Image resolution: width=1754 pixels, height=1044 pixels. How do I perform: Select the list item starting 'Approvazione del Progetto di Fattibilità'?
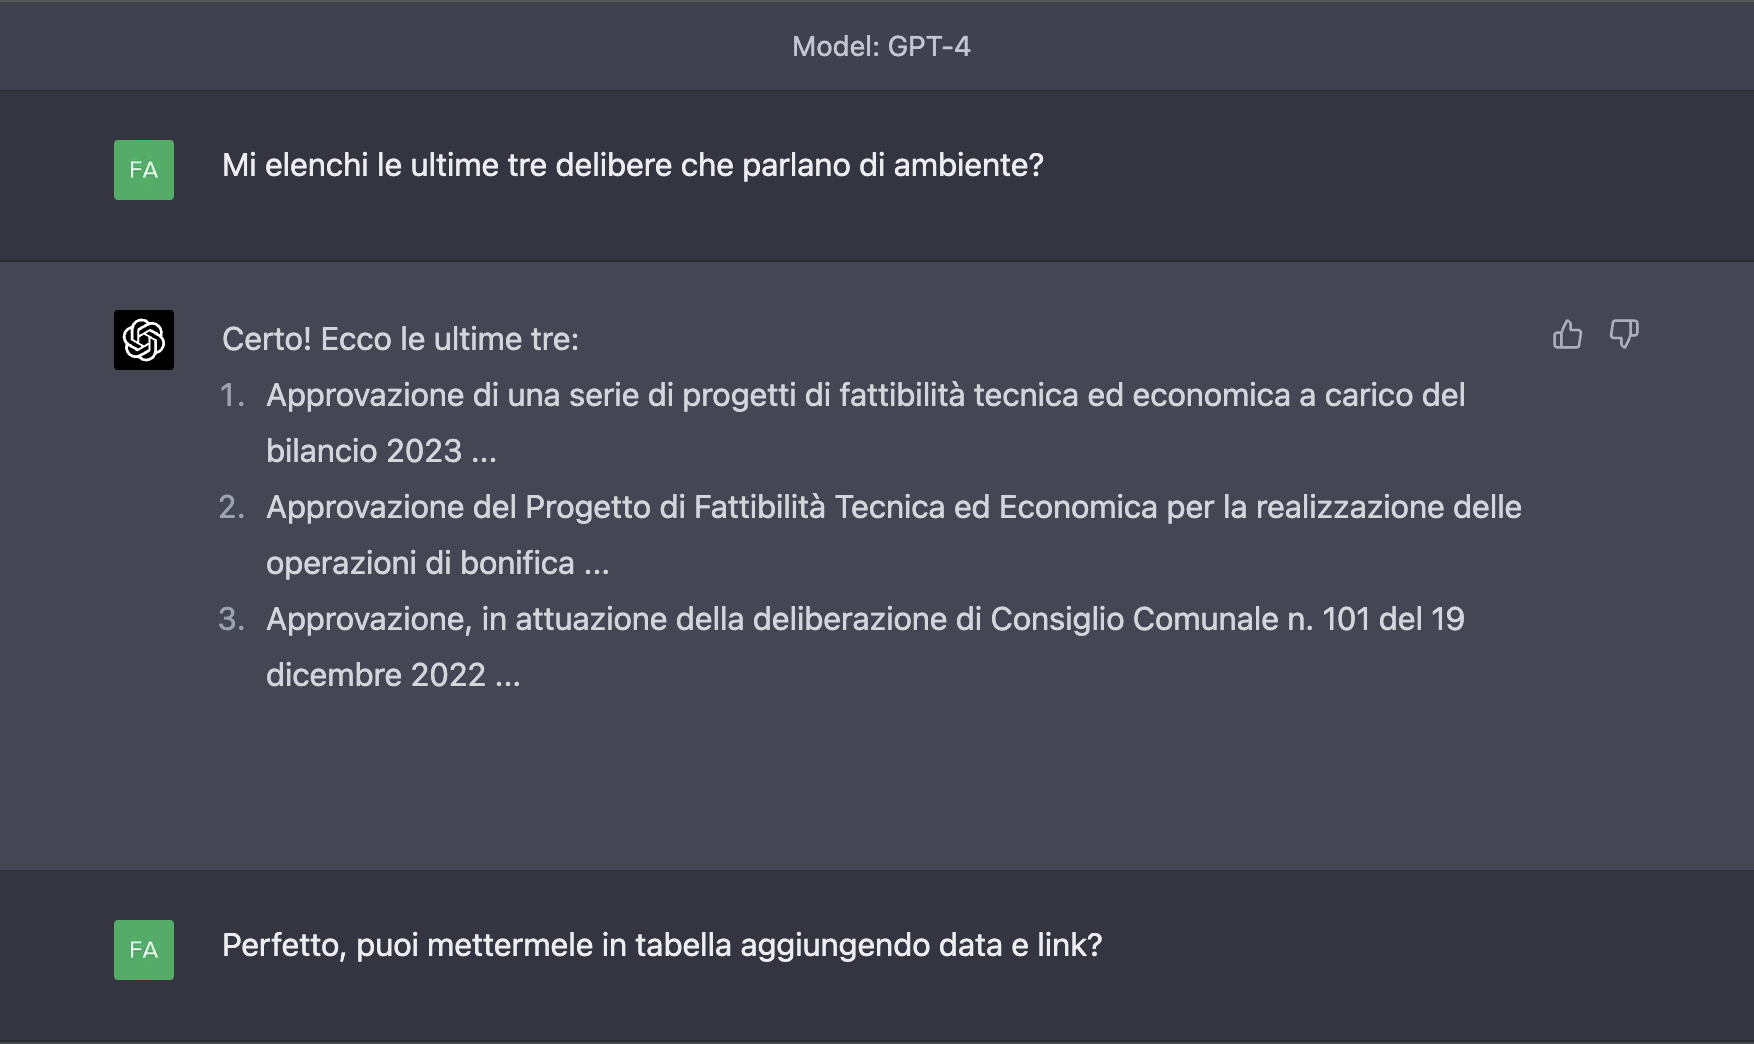(893, 507)
